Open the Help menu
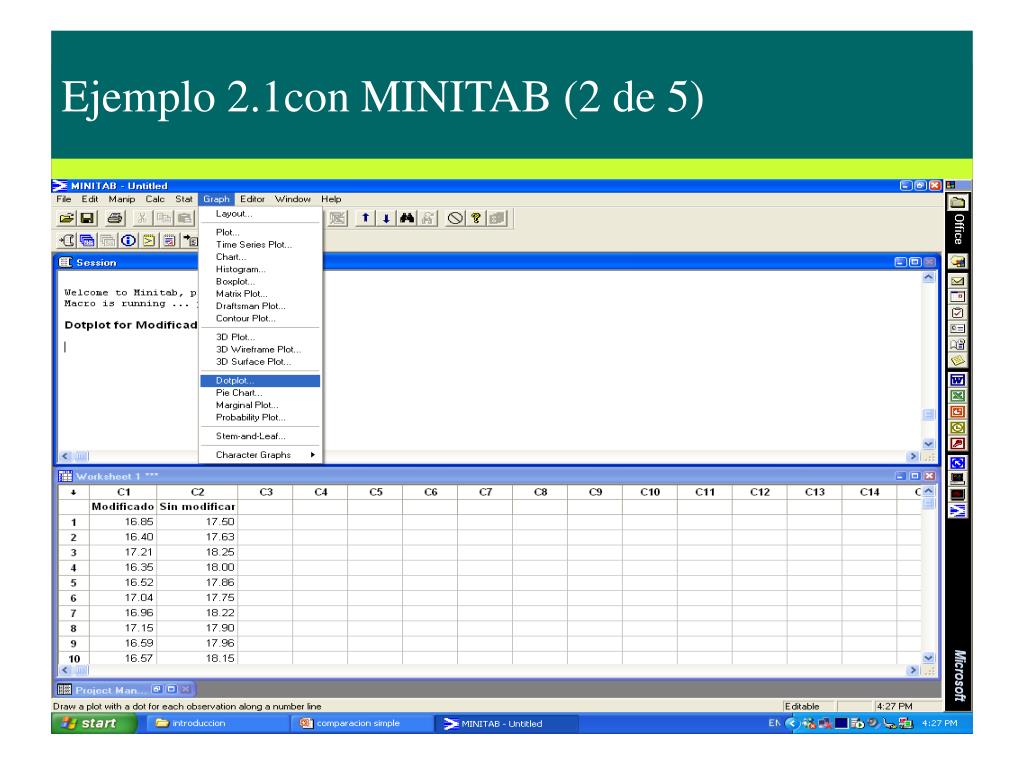This screenshot has height=768, width=1024. (x=331, y=199)
